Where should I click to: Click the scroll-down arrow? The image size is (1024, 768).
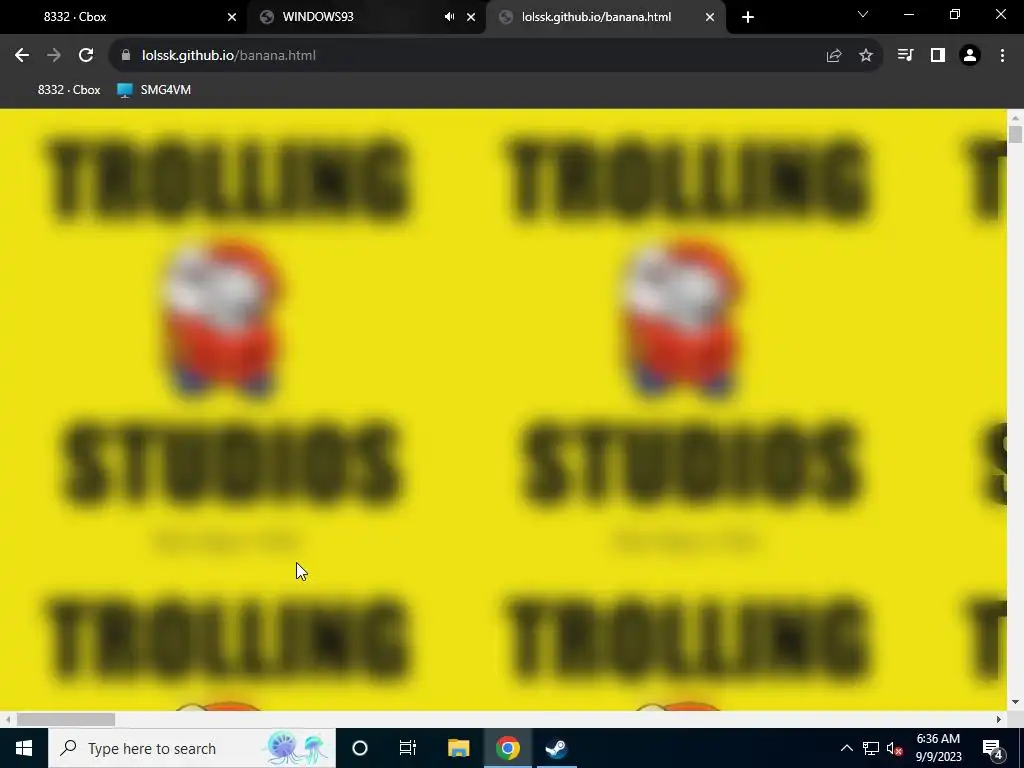pos(1015,703)
